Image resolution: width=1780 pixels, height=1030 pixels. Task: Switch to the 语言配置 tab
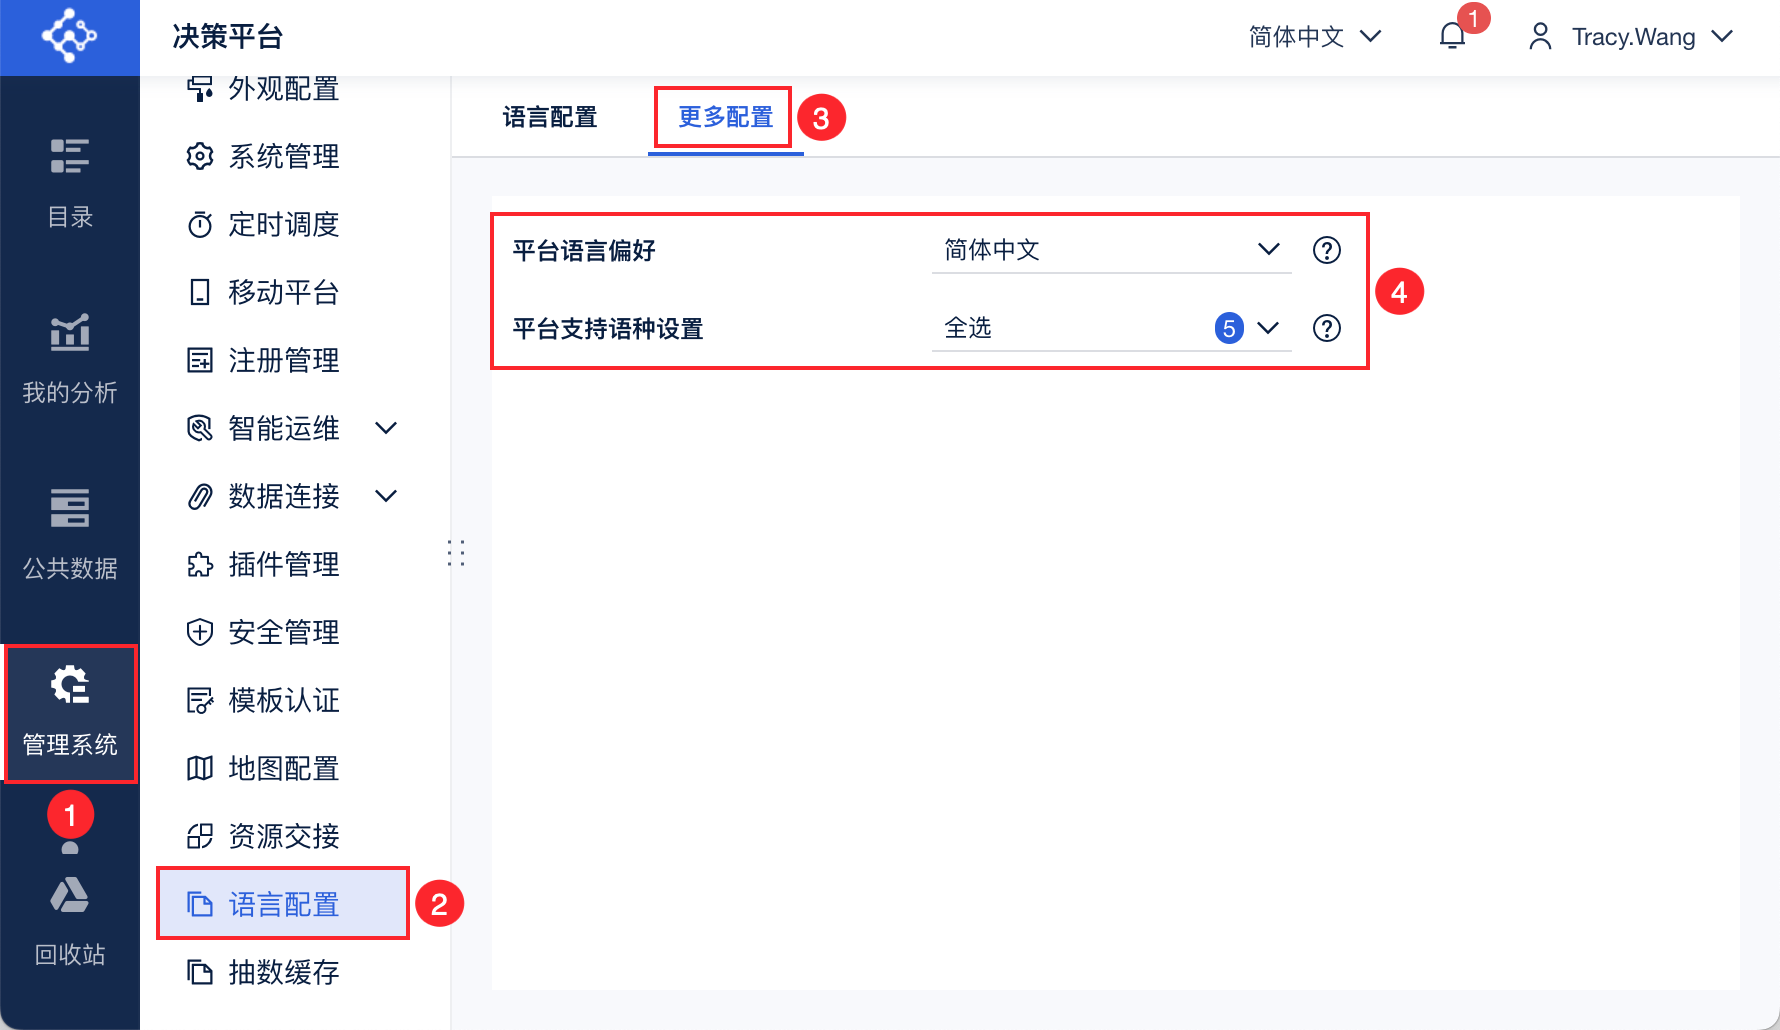tap(549, 118)
